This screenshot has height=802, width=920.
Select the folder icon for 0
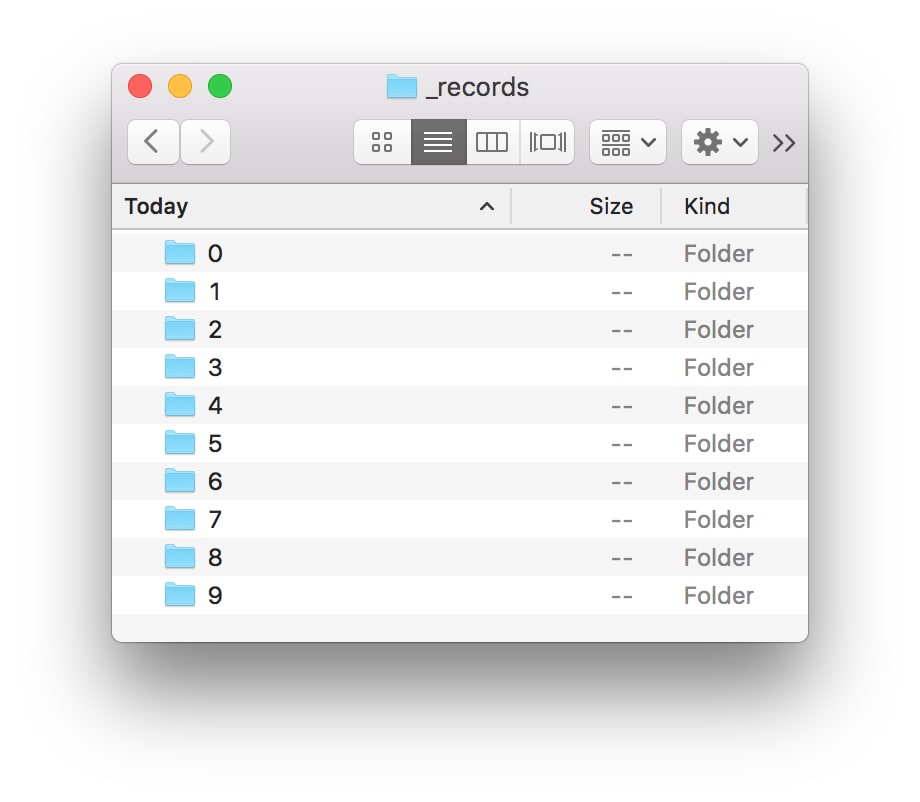180,253
